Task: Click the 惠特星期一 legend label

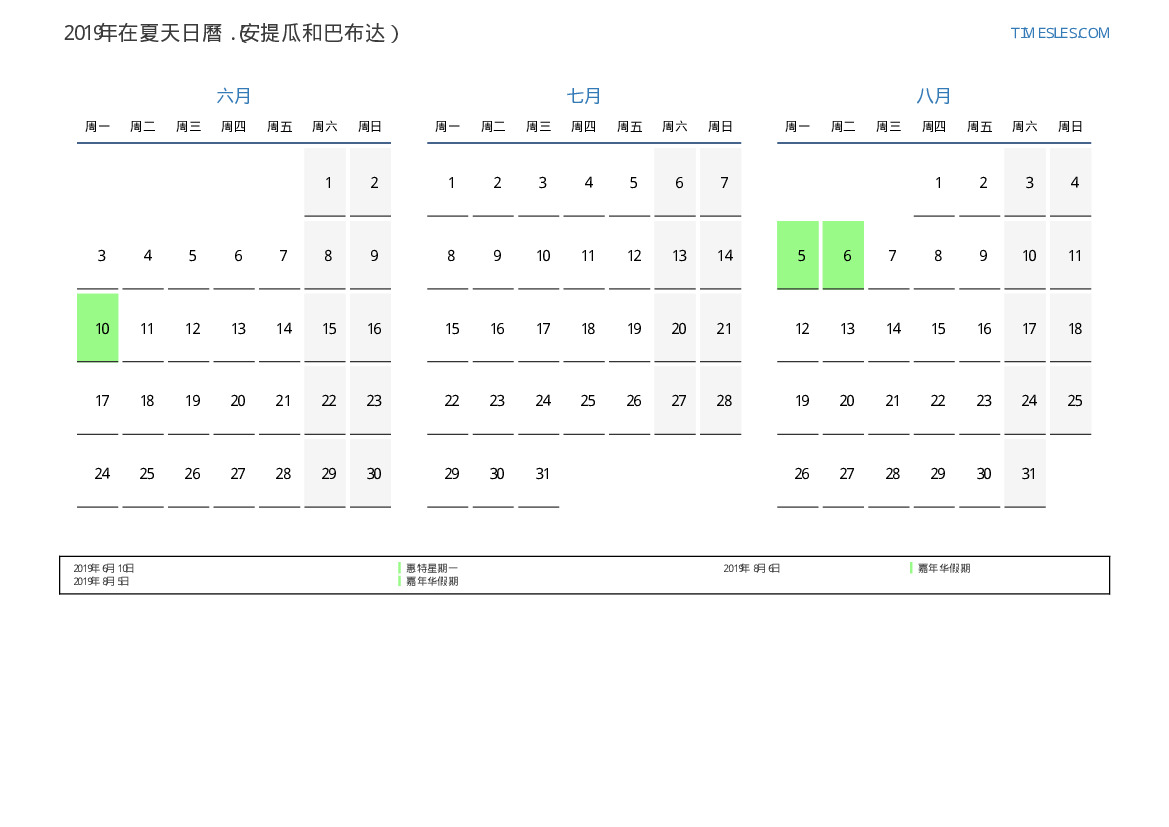Action: (x=432, y=568)
